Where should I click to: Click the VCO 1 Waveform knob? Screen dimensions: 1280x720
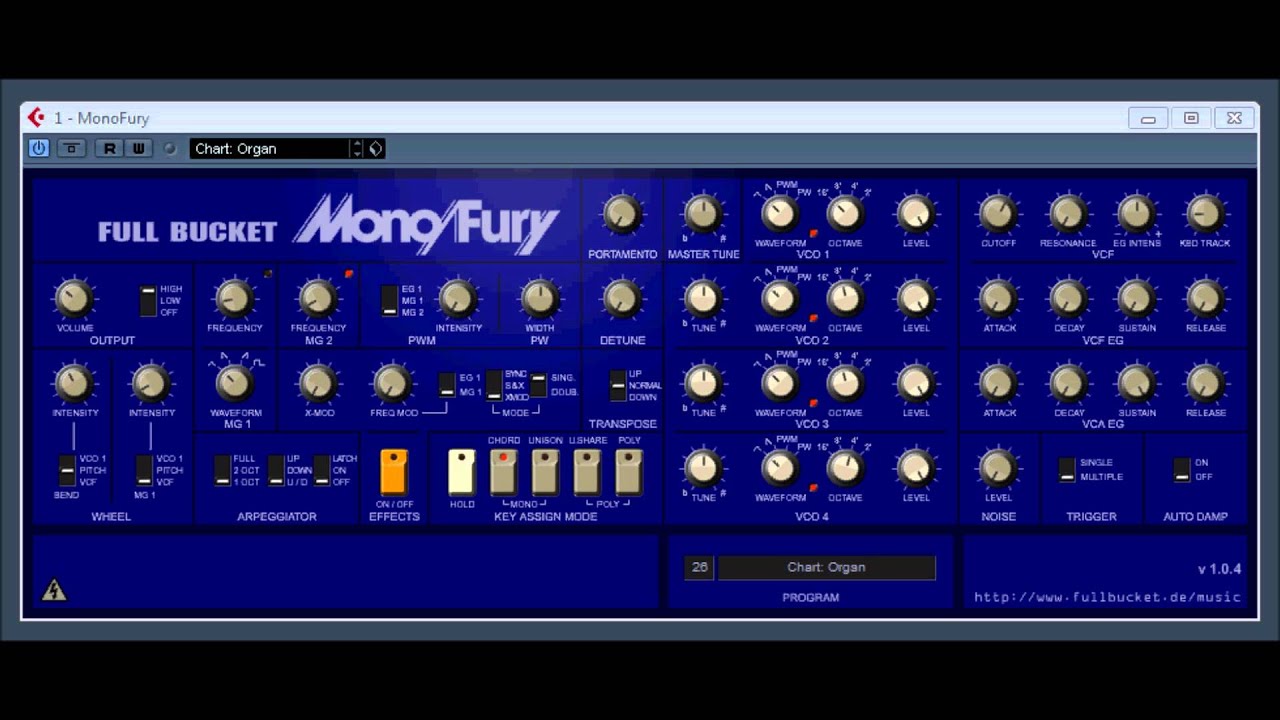(779, 213)
